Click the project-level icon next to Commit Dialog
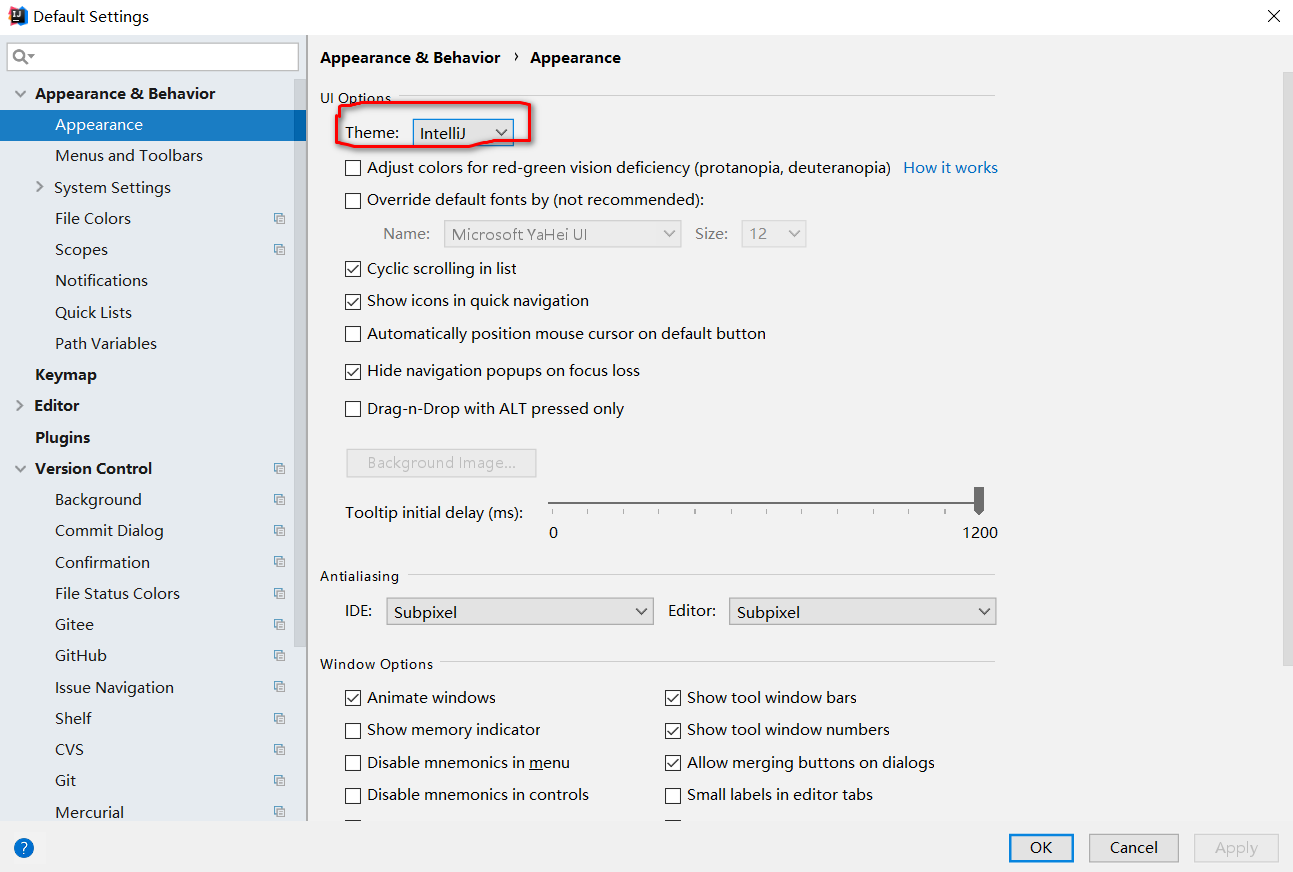The width and height of the screenshot is (1293, 872). tap(279, 531)
